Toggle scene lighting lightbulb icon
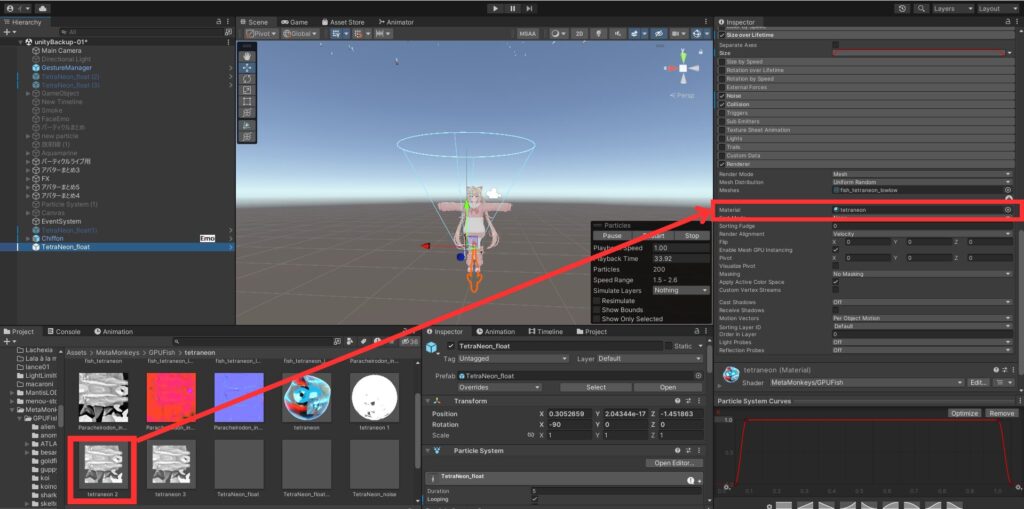Image resolution: width=1024 pixels, height=509 pixels. 599,33
